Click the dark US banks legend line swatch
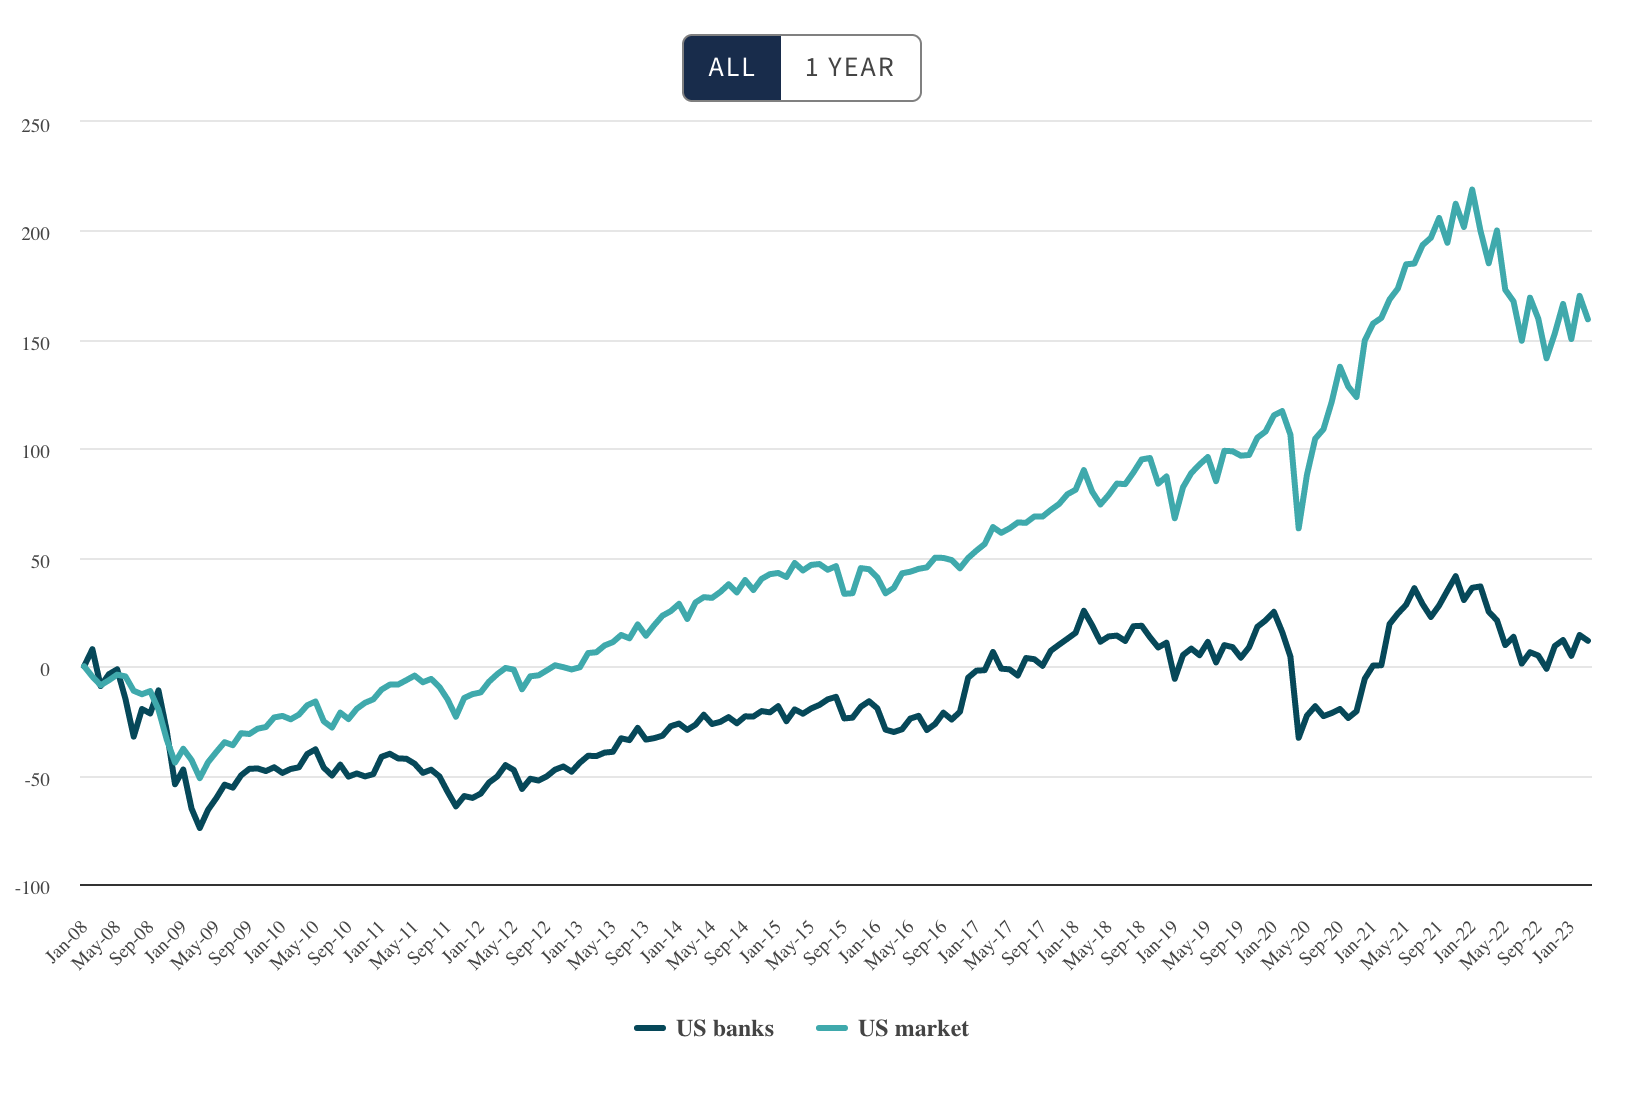 pos(650,1028)
